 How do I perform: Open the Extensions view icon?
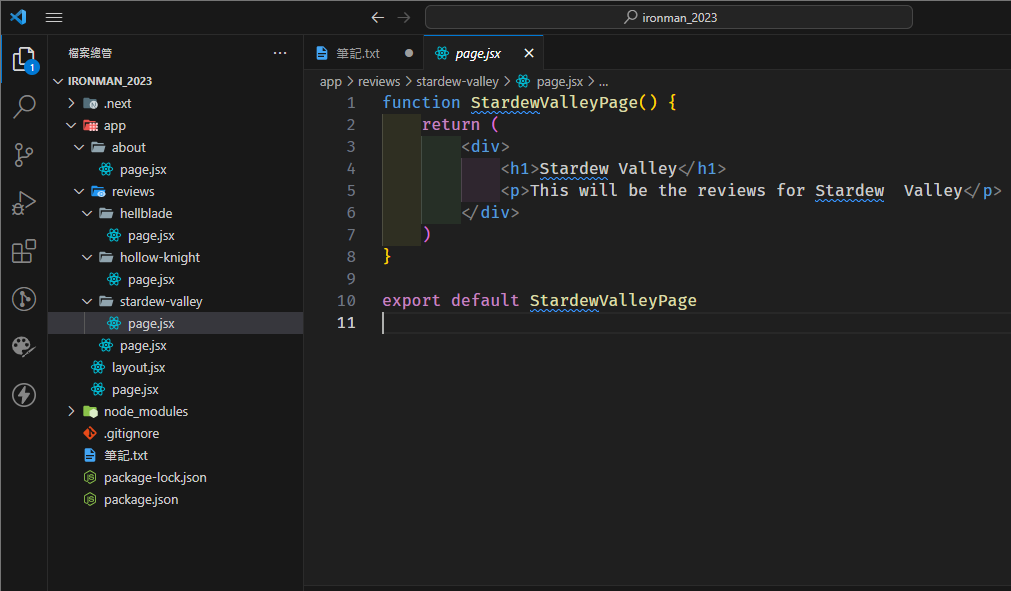(24, 251)
